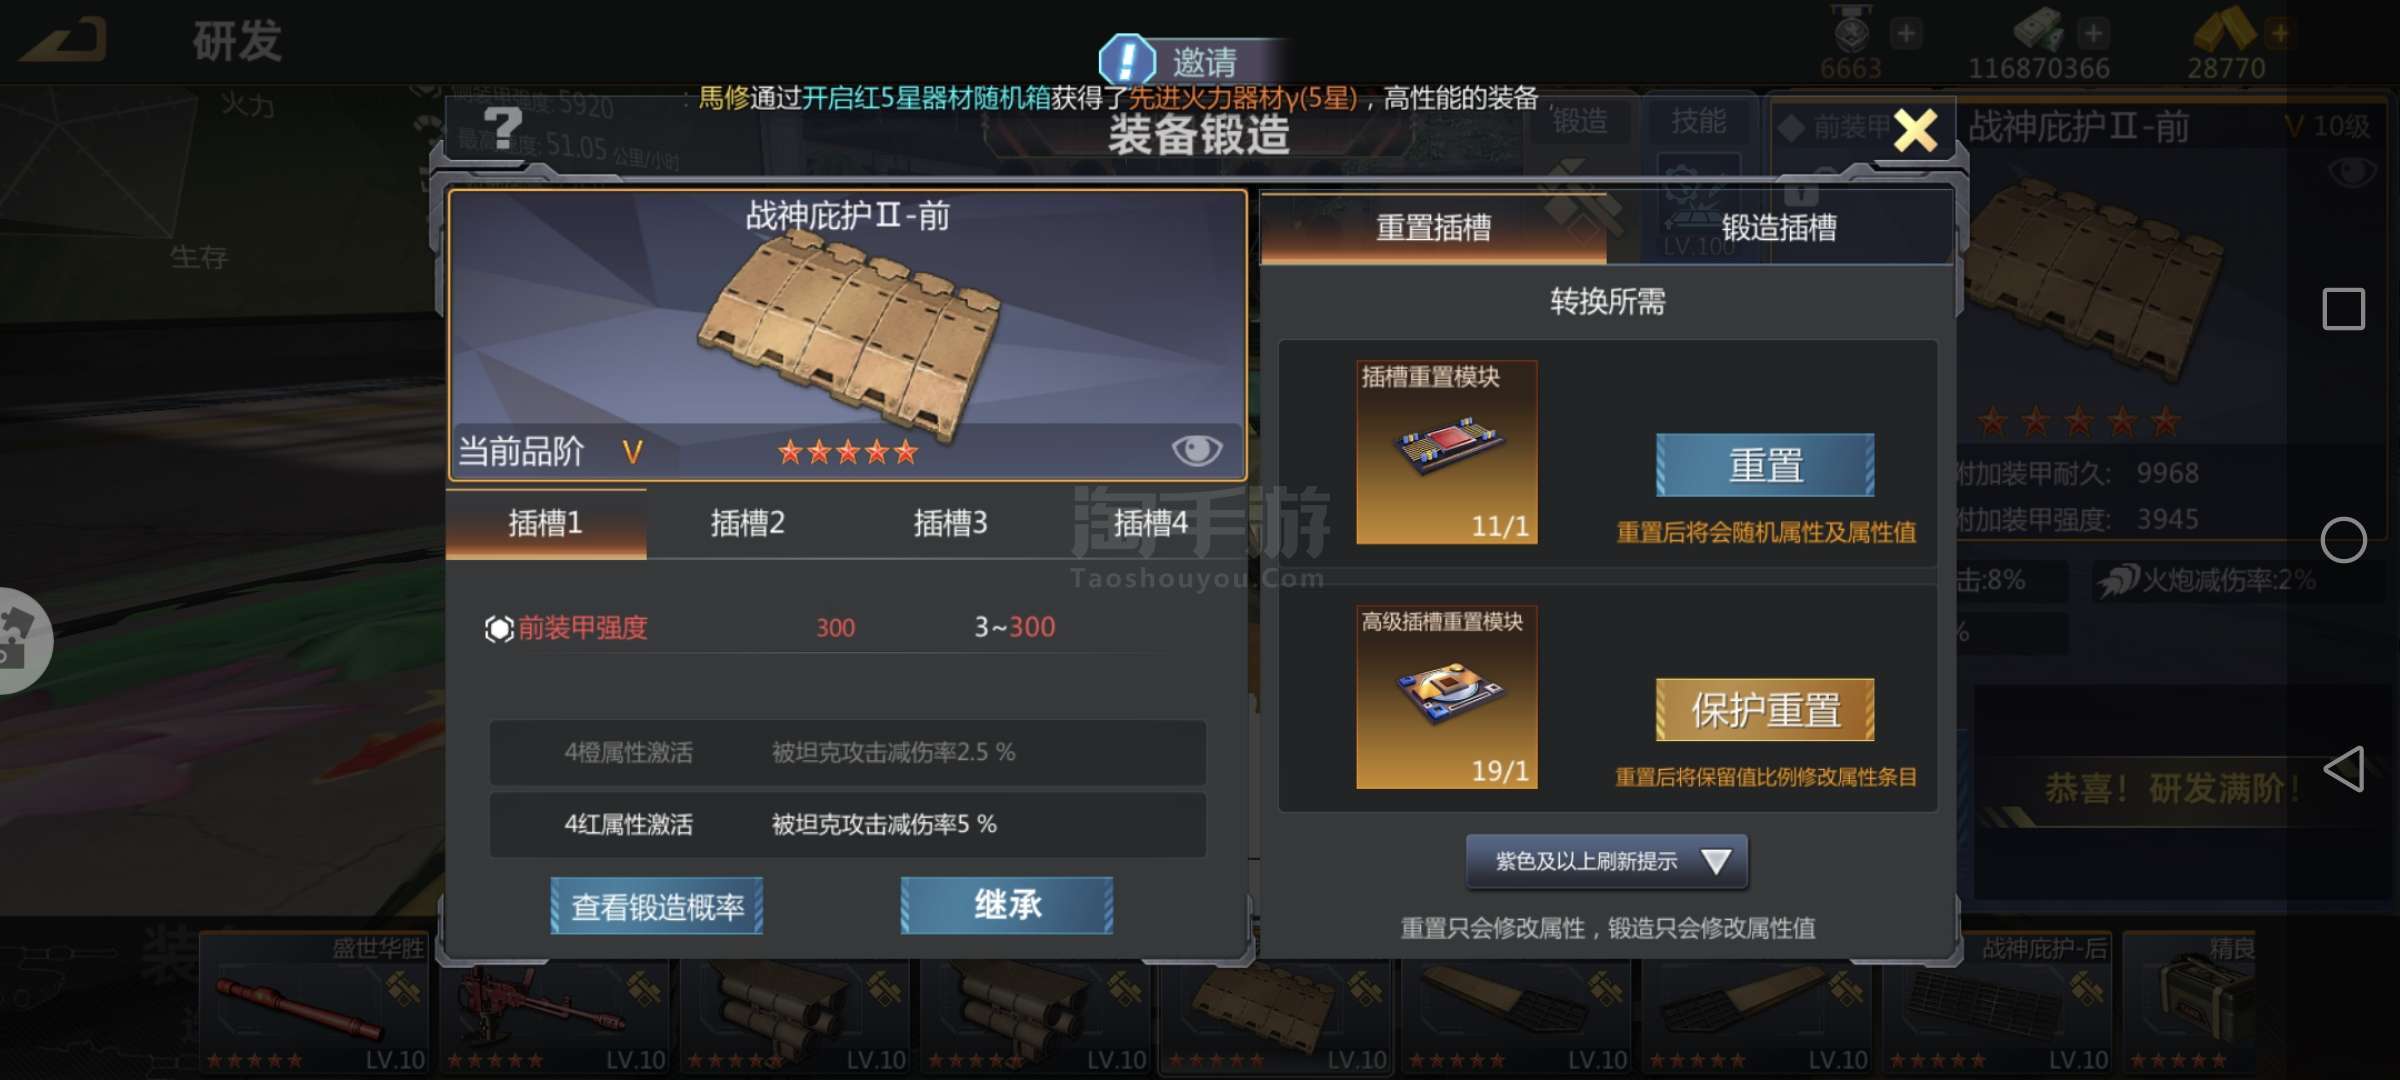Click the 查看锻造概率 button
The image size is (2400, 1080).
click(x=657, y=906)
